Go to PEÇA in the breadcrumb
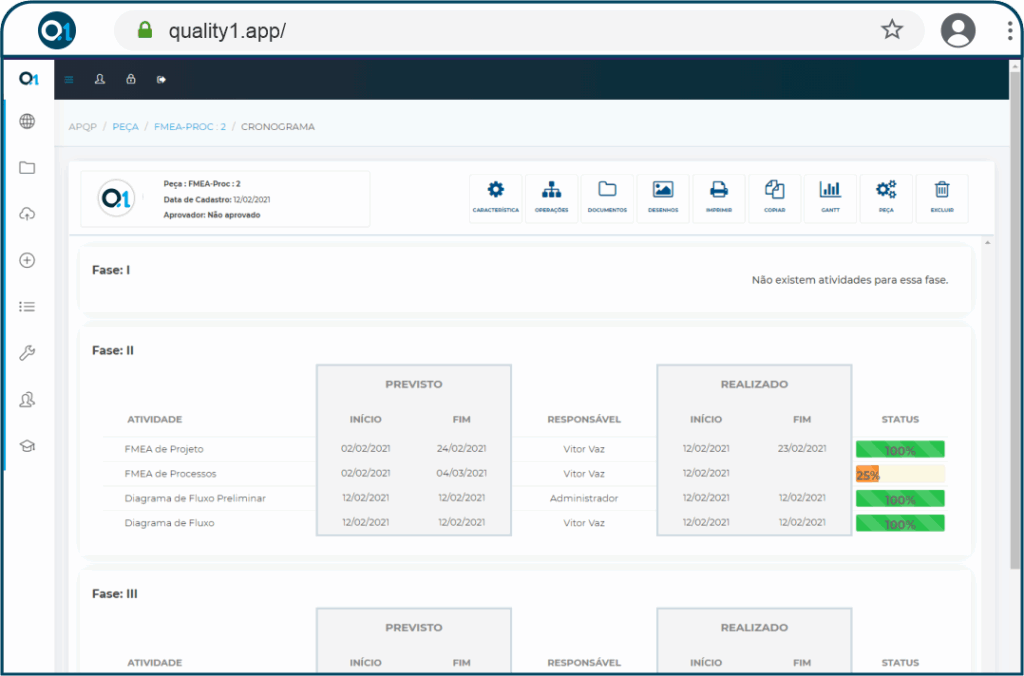 (125, 127)
